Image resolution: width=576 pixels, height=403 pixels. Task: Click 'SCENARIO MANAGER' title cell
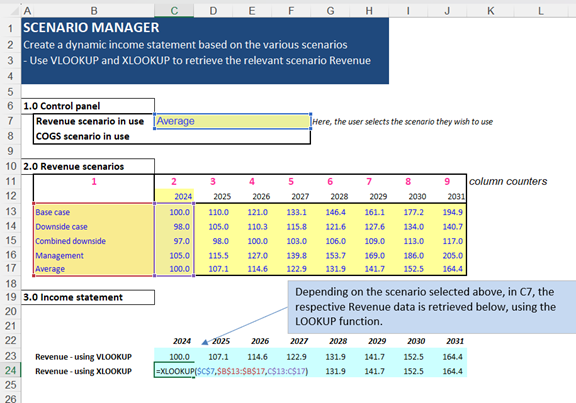tap(91, 28)
